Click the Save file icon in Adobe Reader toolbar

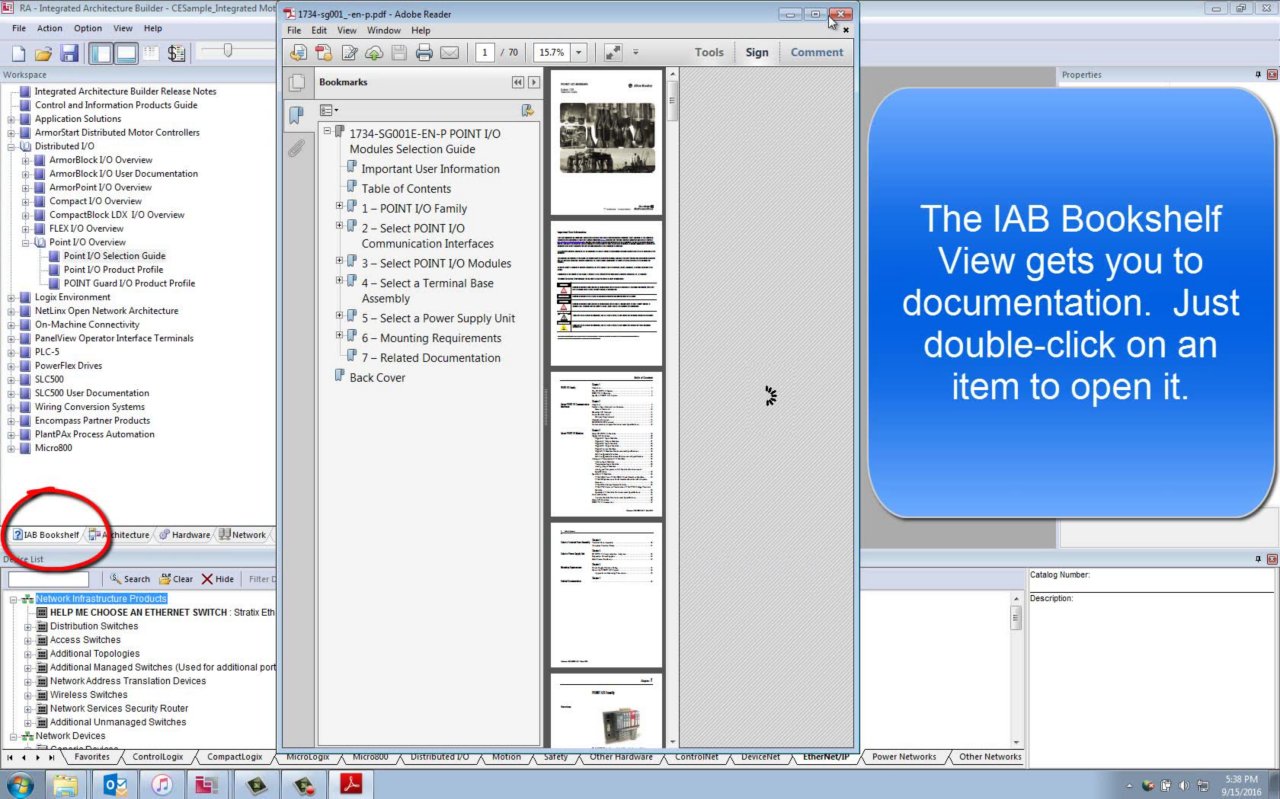pos(399,52)
